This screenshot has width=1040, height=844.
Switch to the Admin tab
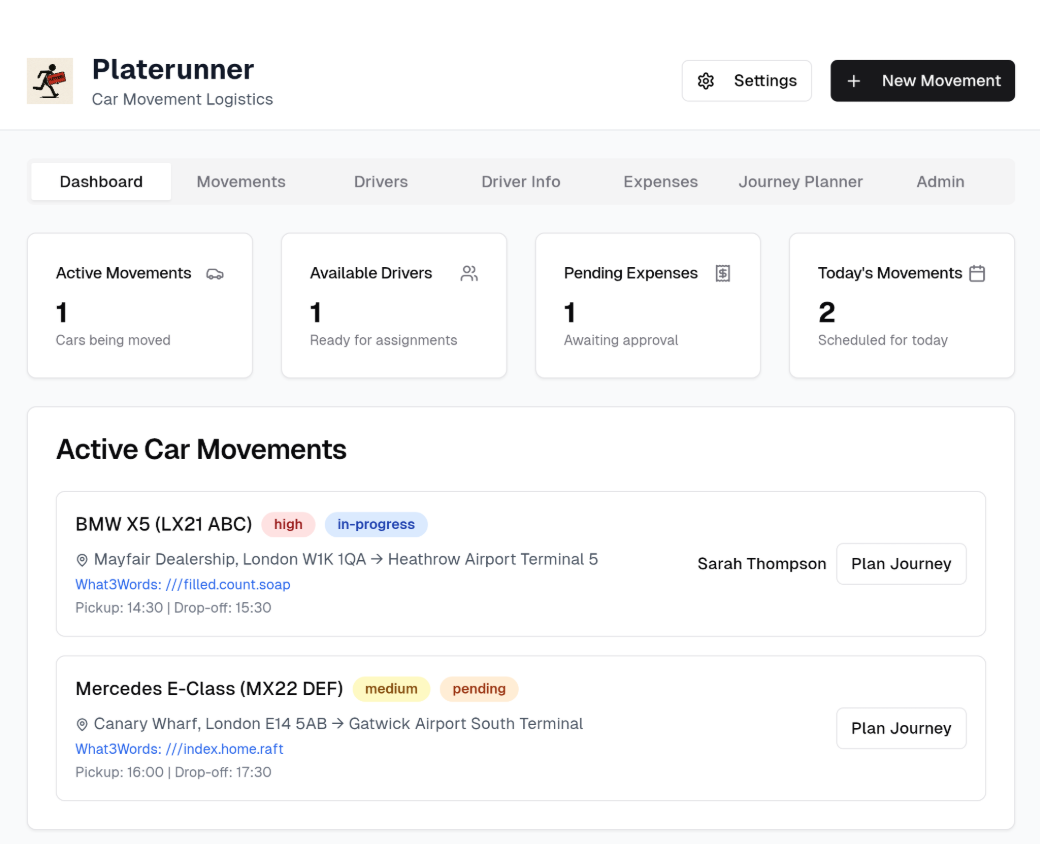(941, 182)
